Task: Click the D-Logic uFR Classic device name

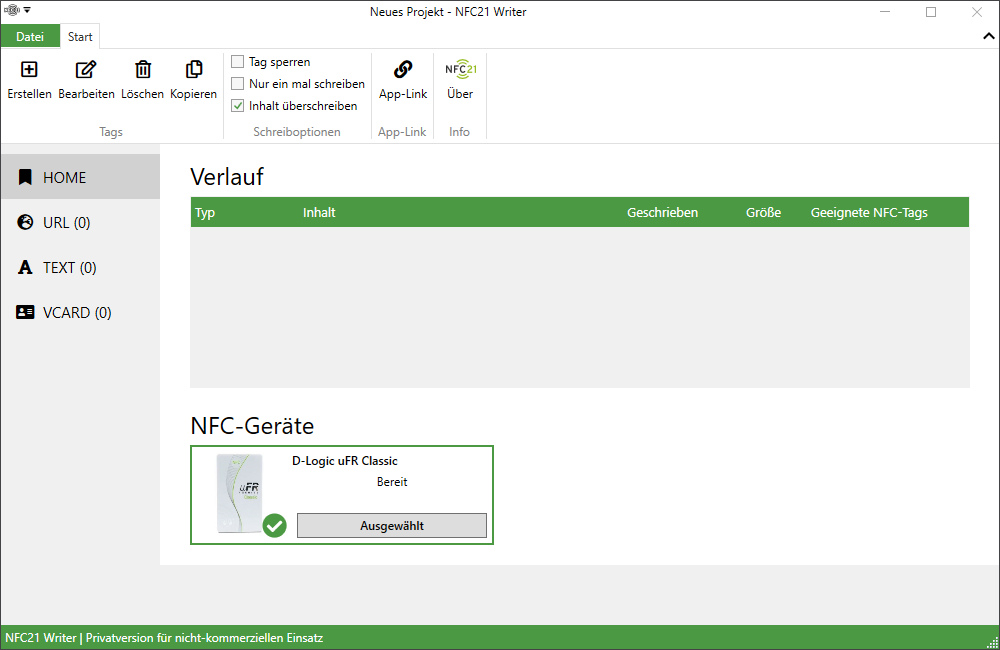Action: [x=344, y=461]
